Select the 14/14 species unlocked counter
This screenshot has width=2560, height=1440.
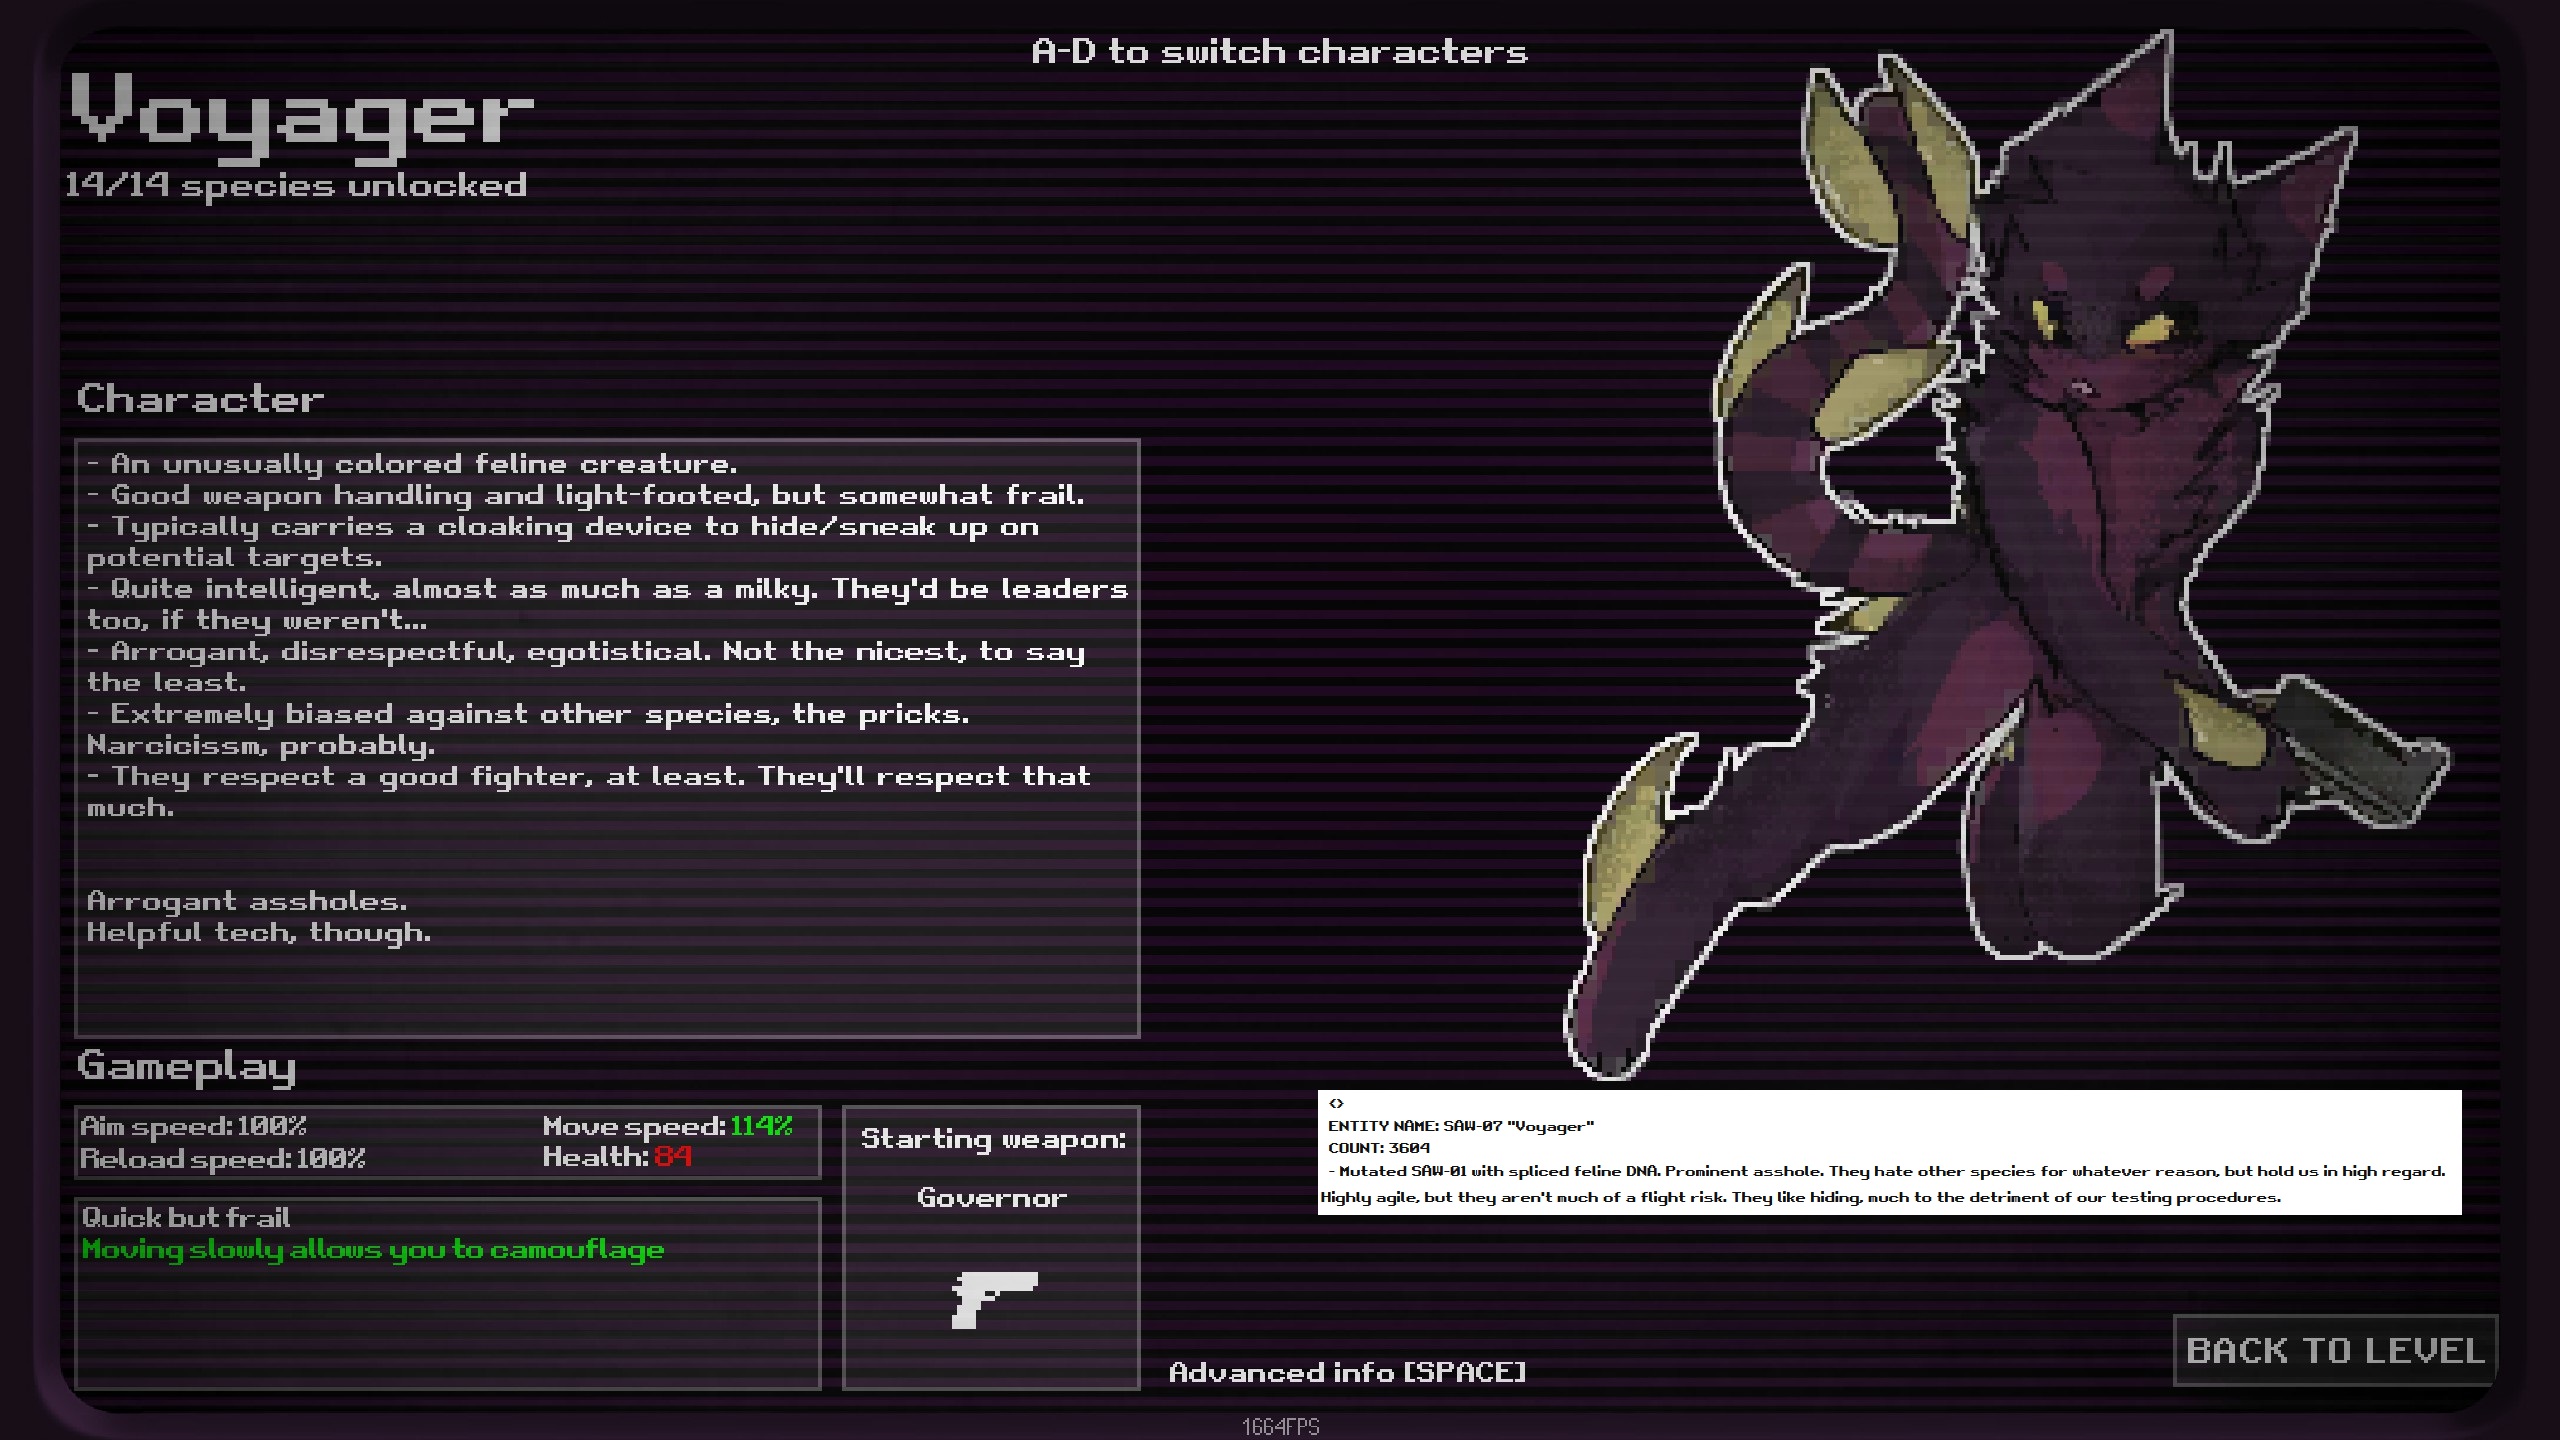[296, 186]
